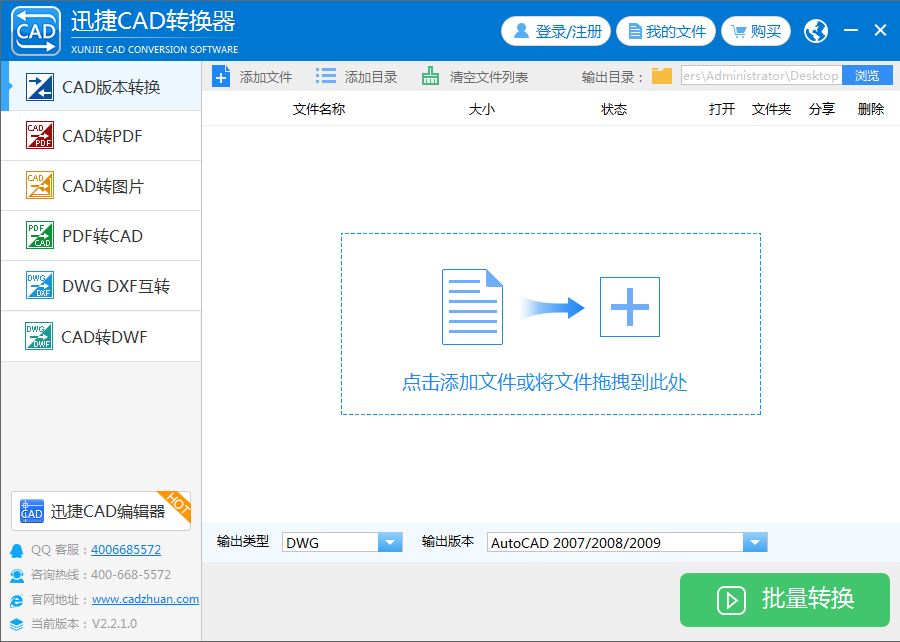Click the orange CAD转图片 icon
The width and height of the screenshot is (900, 642).
point(40,185)
